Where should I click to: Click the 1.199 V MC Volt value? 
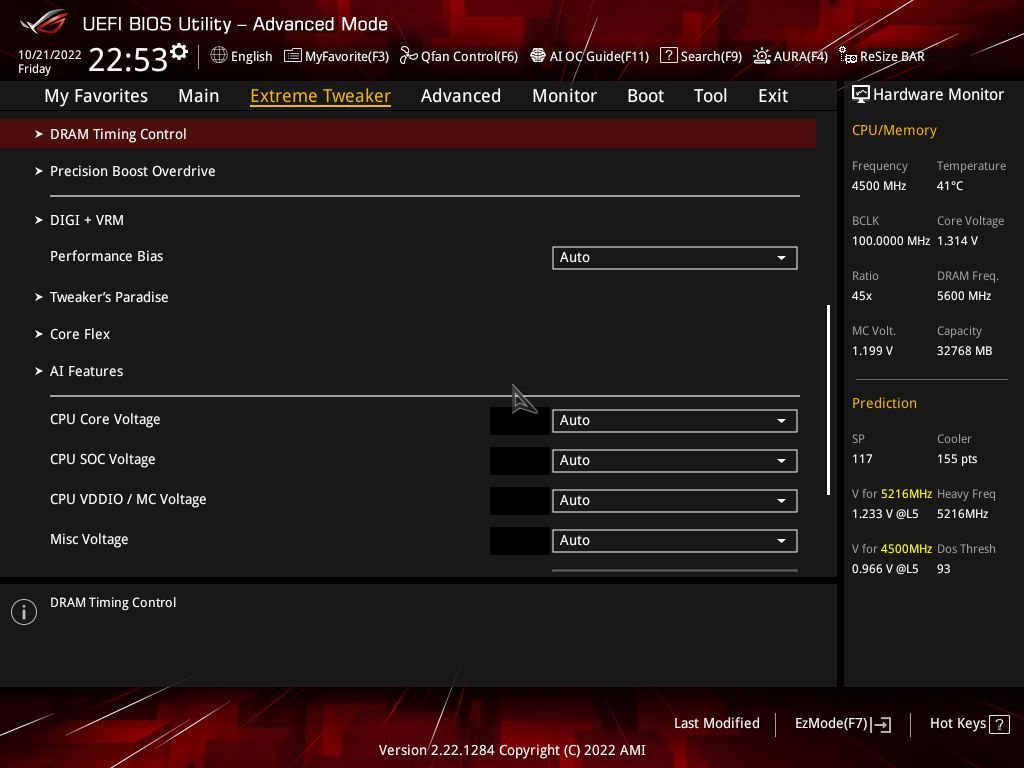pyautogui.click(x=872, y=351)
